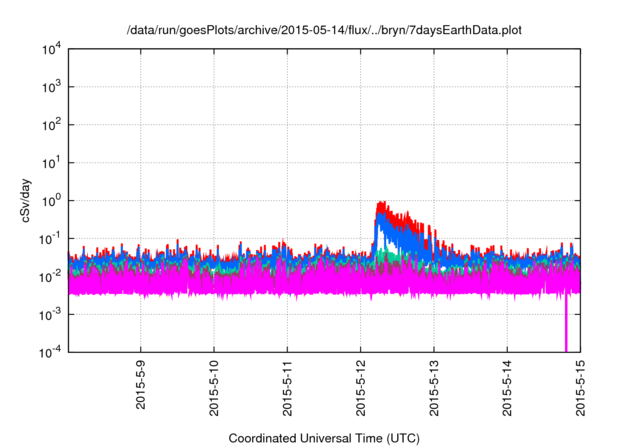The height and width of the screenshot is (448, 640).
Task: Click the 10^-2 y-axis tick label
Action: (50, 277)
